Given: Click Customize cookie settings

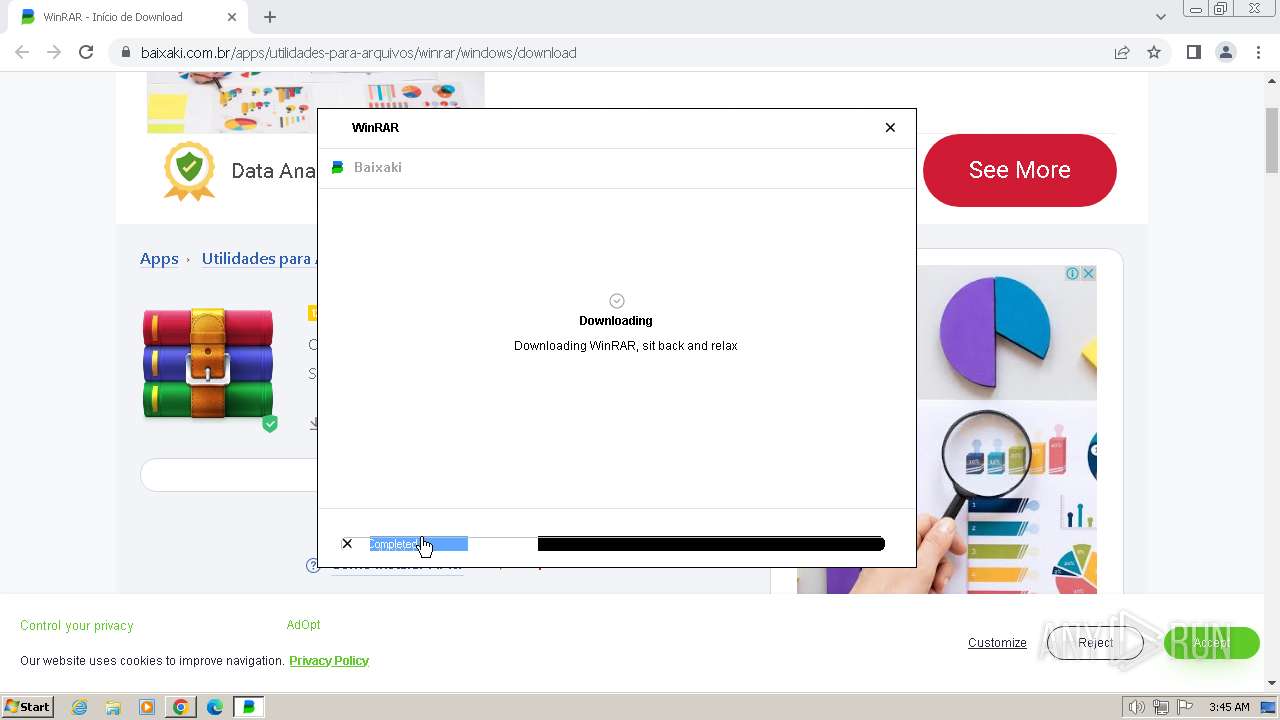Looking at the screenshot, I should pos(997,643).
